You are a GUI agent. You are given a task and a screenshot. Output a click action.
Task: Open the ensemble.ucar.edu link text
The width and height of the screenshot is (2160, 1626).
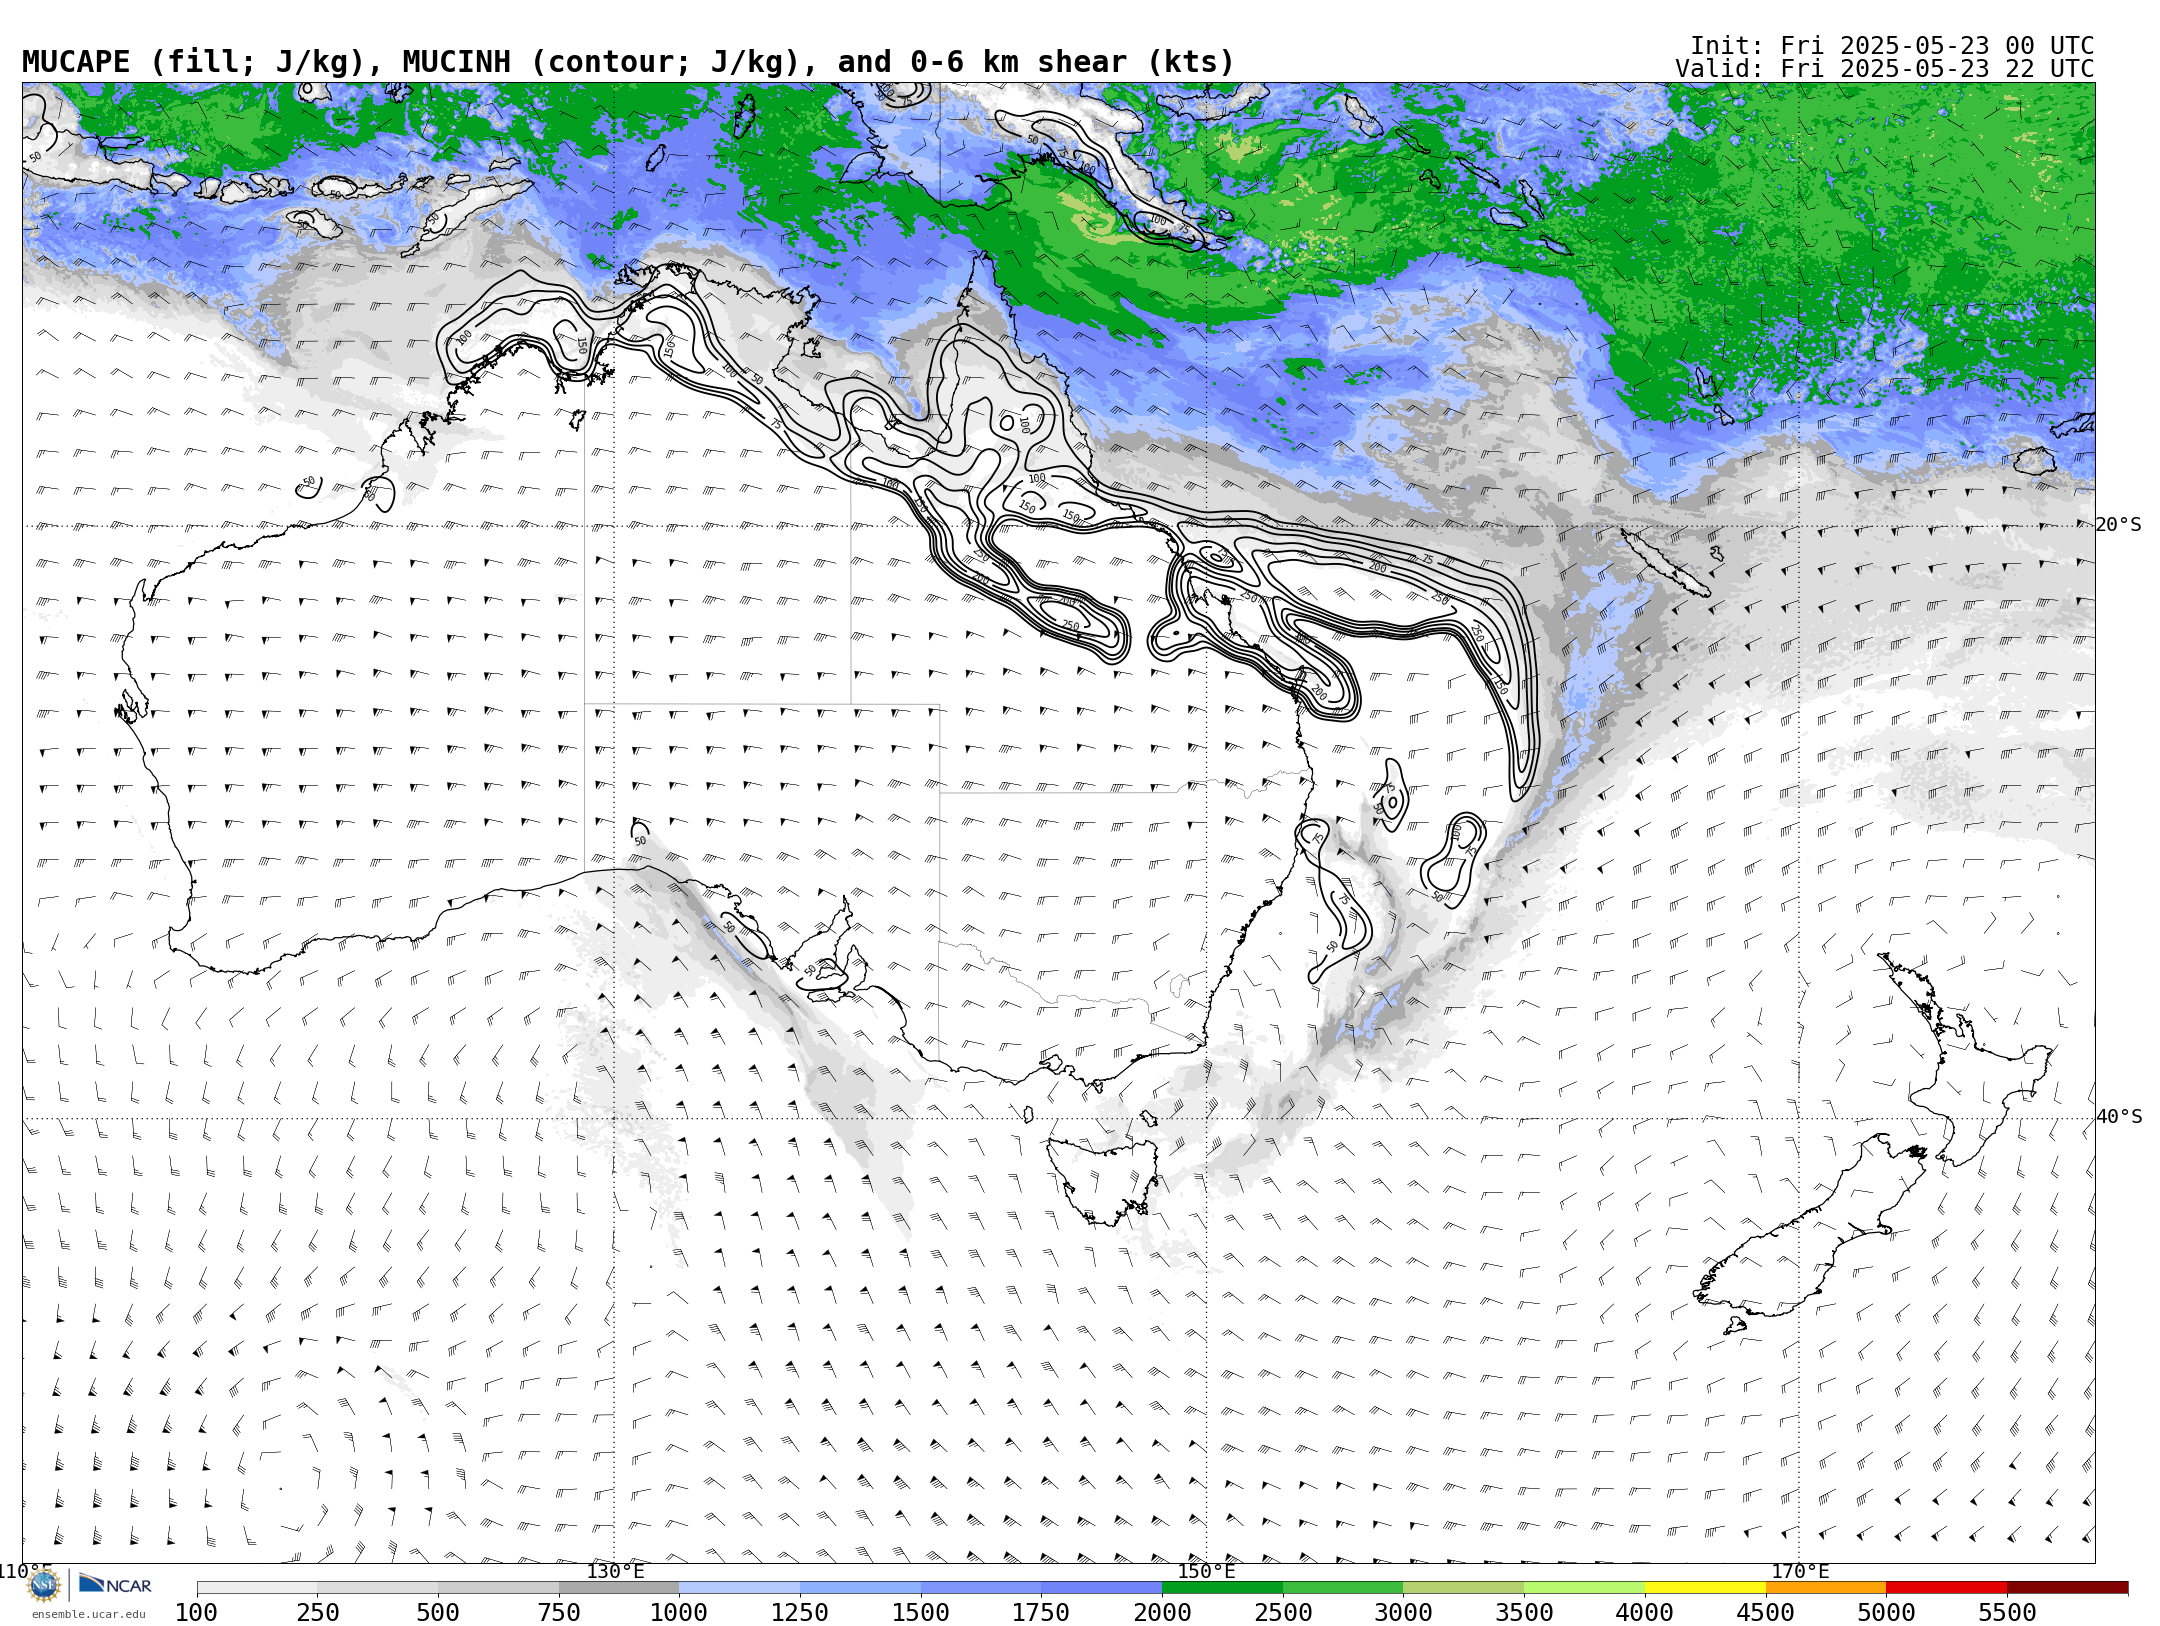click(88, 1614)
